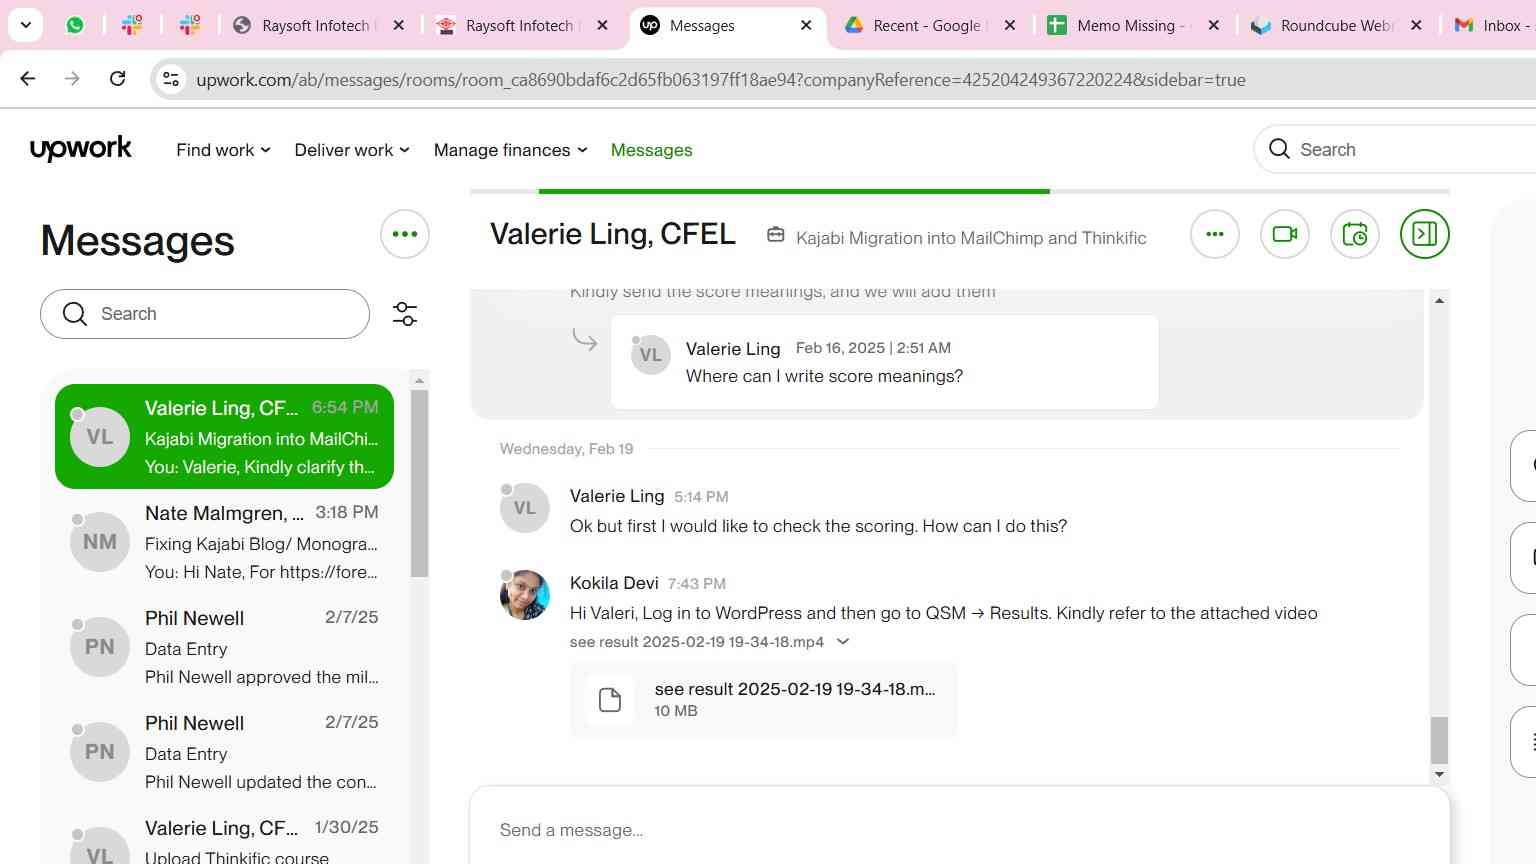Click the chat scrollbar up arrow
This screenshot has height=864, width=1536.
pyautogui.click(x=1439, y=300)
